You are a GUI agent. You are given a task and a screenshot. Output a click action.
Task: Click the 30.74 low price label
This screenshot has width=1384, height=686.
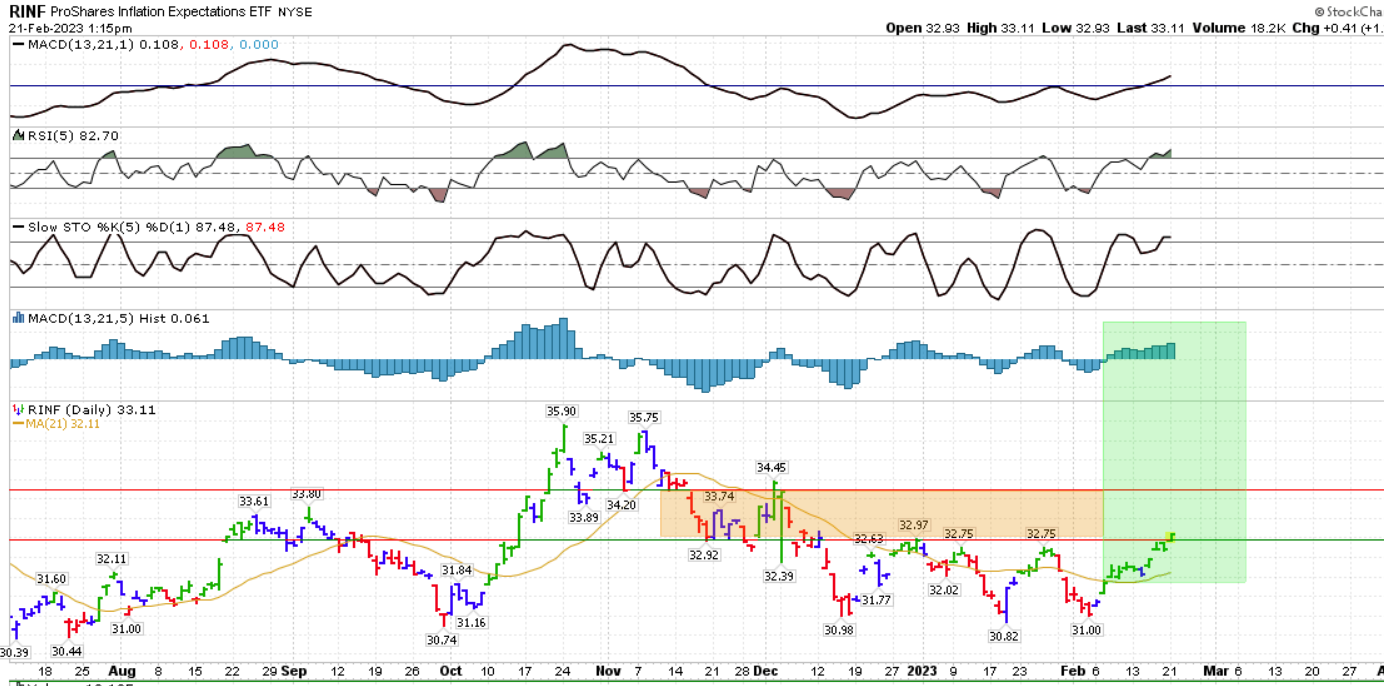(x=441, y=640)
